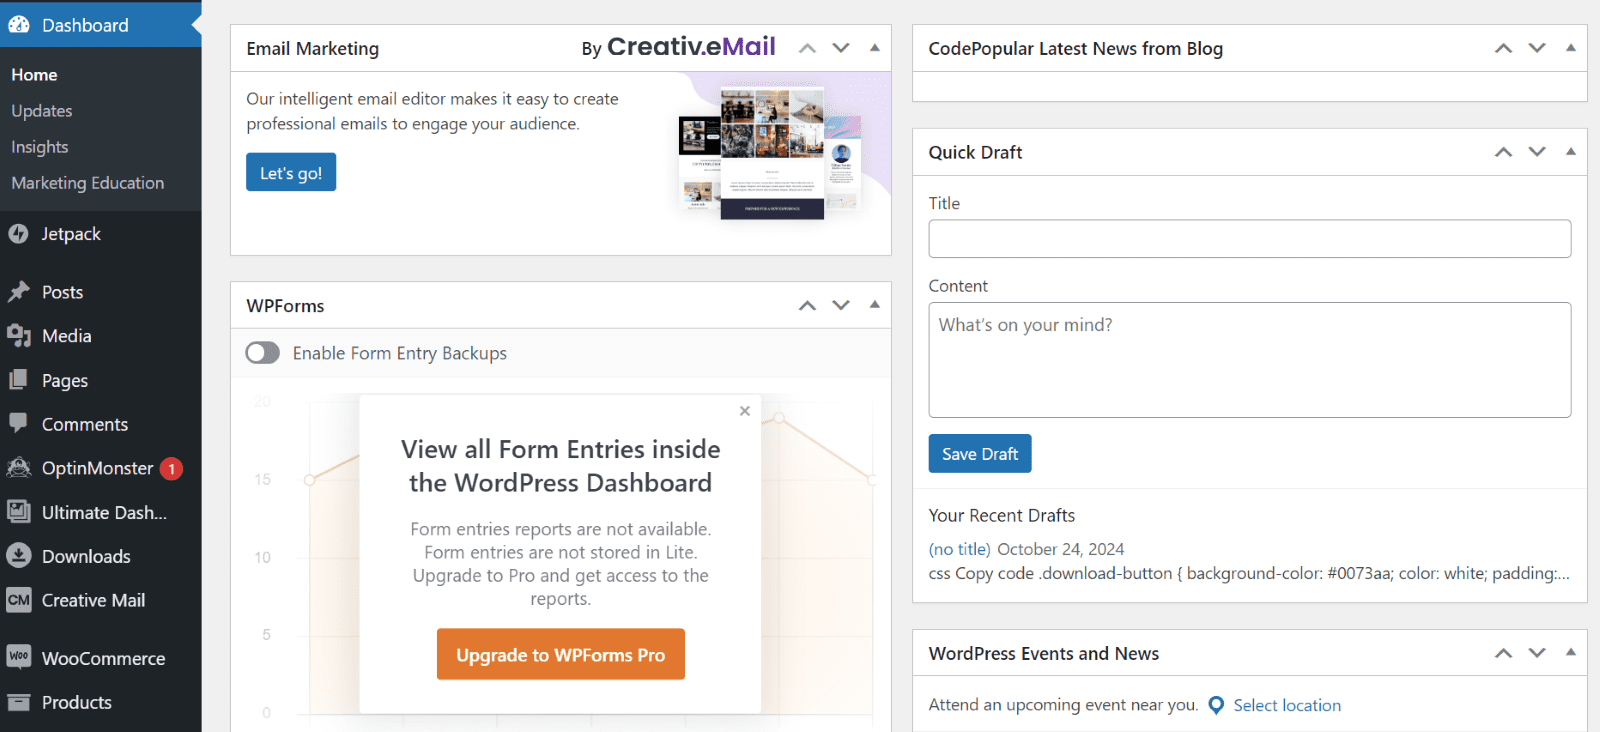Viewport: 1600px width, 732px height.
Task: Select the Creative Mail icon
Action: coord(19,600)
